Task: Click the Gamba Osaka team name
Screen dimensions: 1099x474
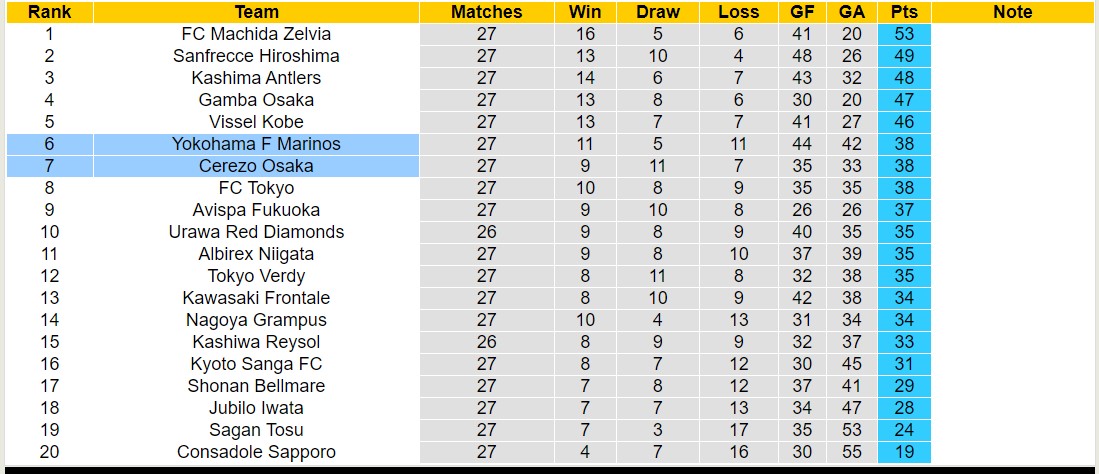Action: click(256, 100)
